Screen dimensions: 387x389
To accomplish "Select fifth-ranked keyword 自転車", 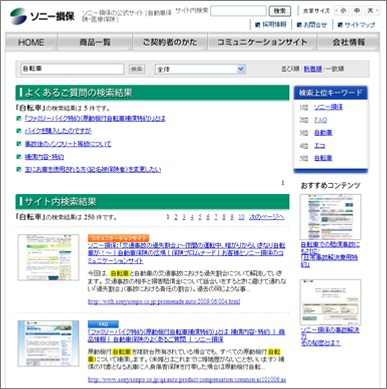I will coord(323,158).
